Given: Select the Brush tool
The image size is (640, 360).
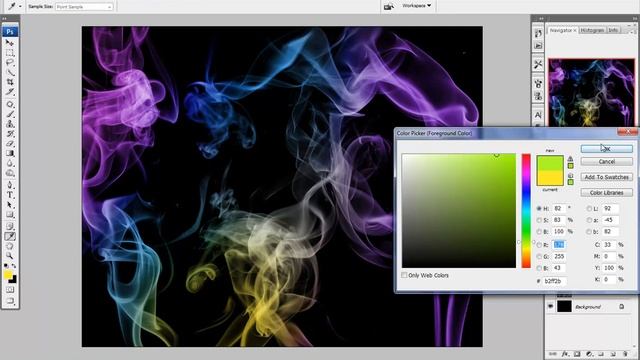Looking at the screenshot, I should pos(10,114).
